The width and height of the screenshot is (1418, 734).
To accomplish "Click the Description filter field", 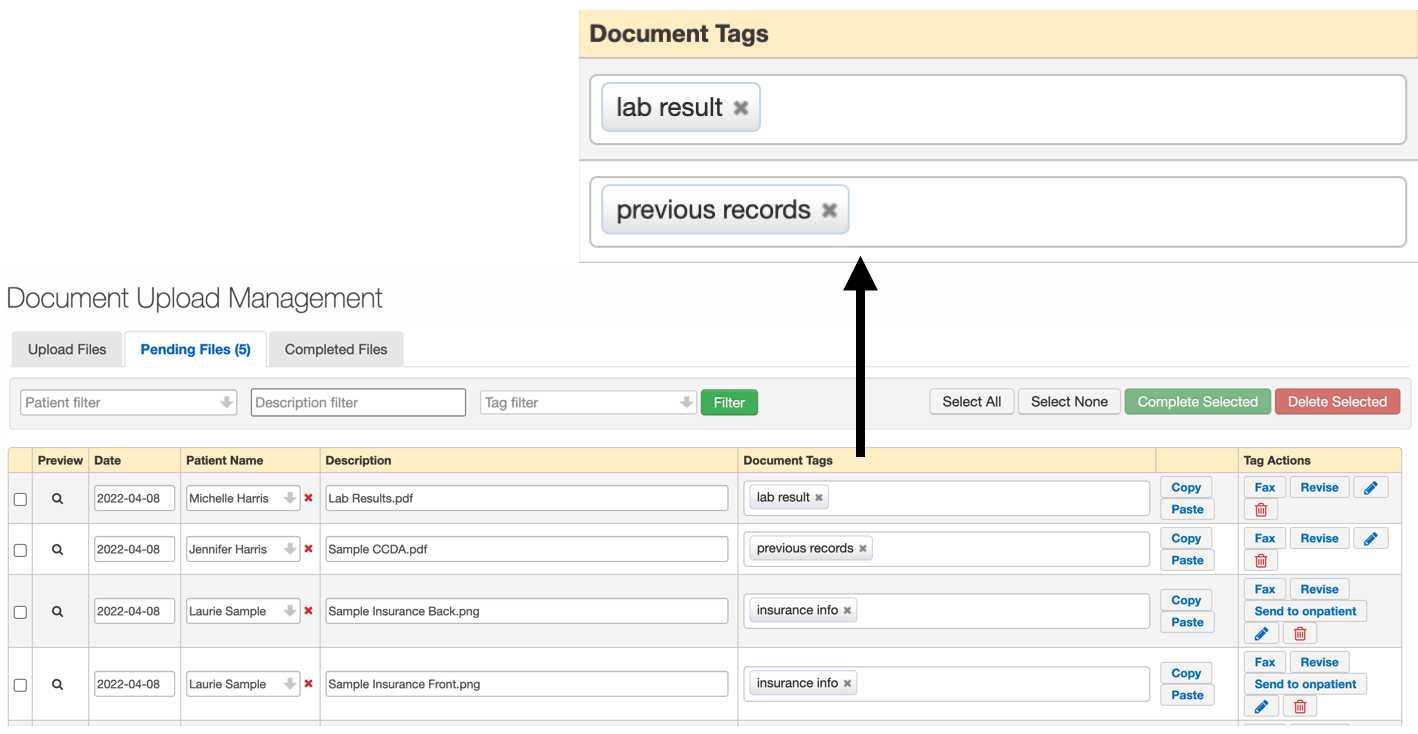I will (358, 402).
